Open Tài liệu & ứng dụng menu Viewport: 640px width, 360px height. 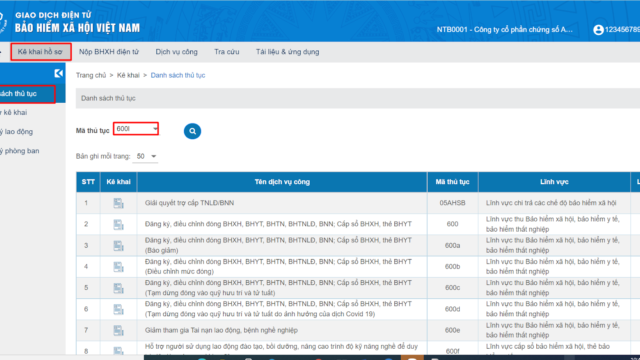[x=287, y=52]
